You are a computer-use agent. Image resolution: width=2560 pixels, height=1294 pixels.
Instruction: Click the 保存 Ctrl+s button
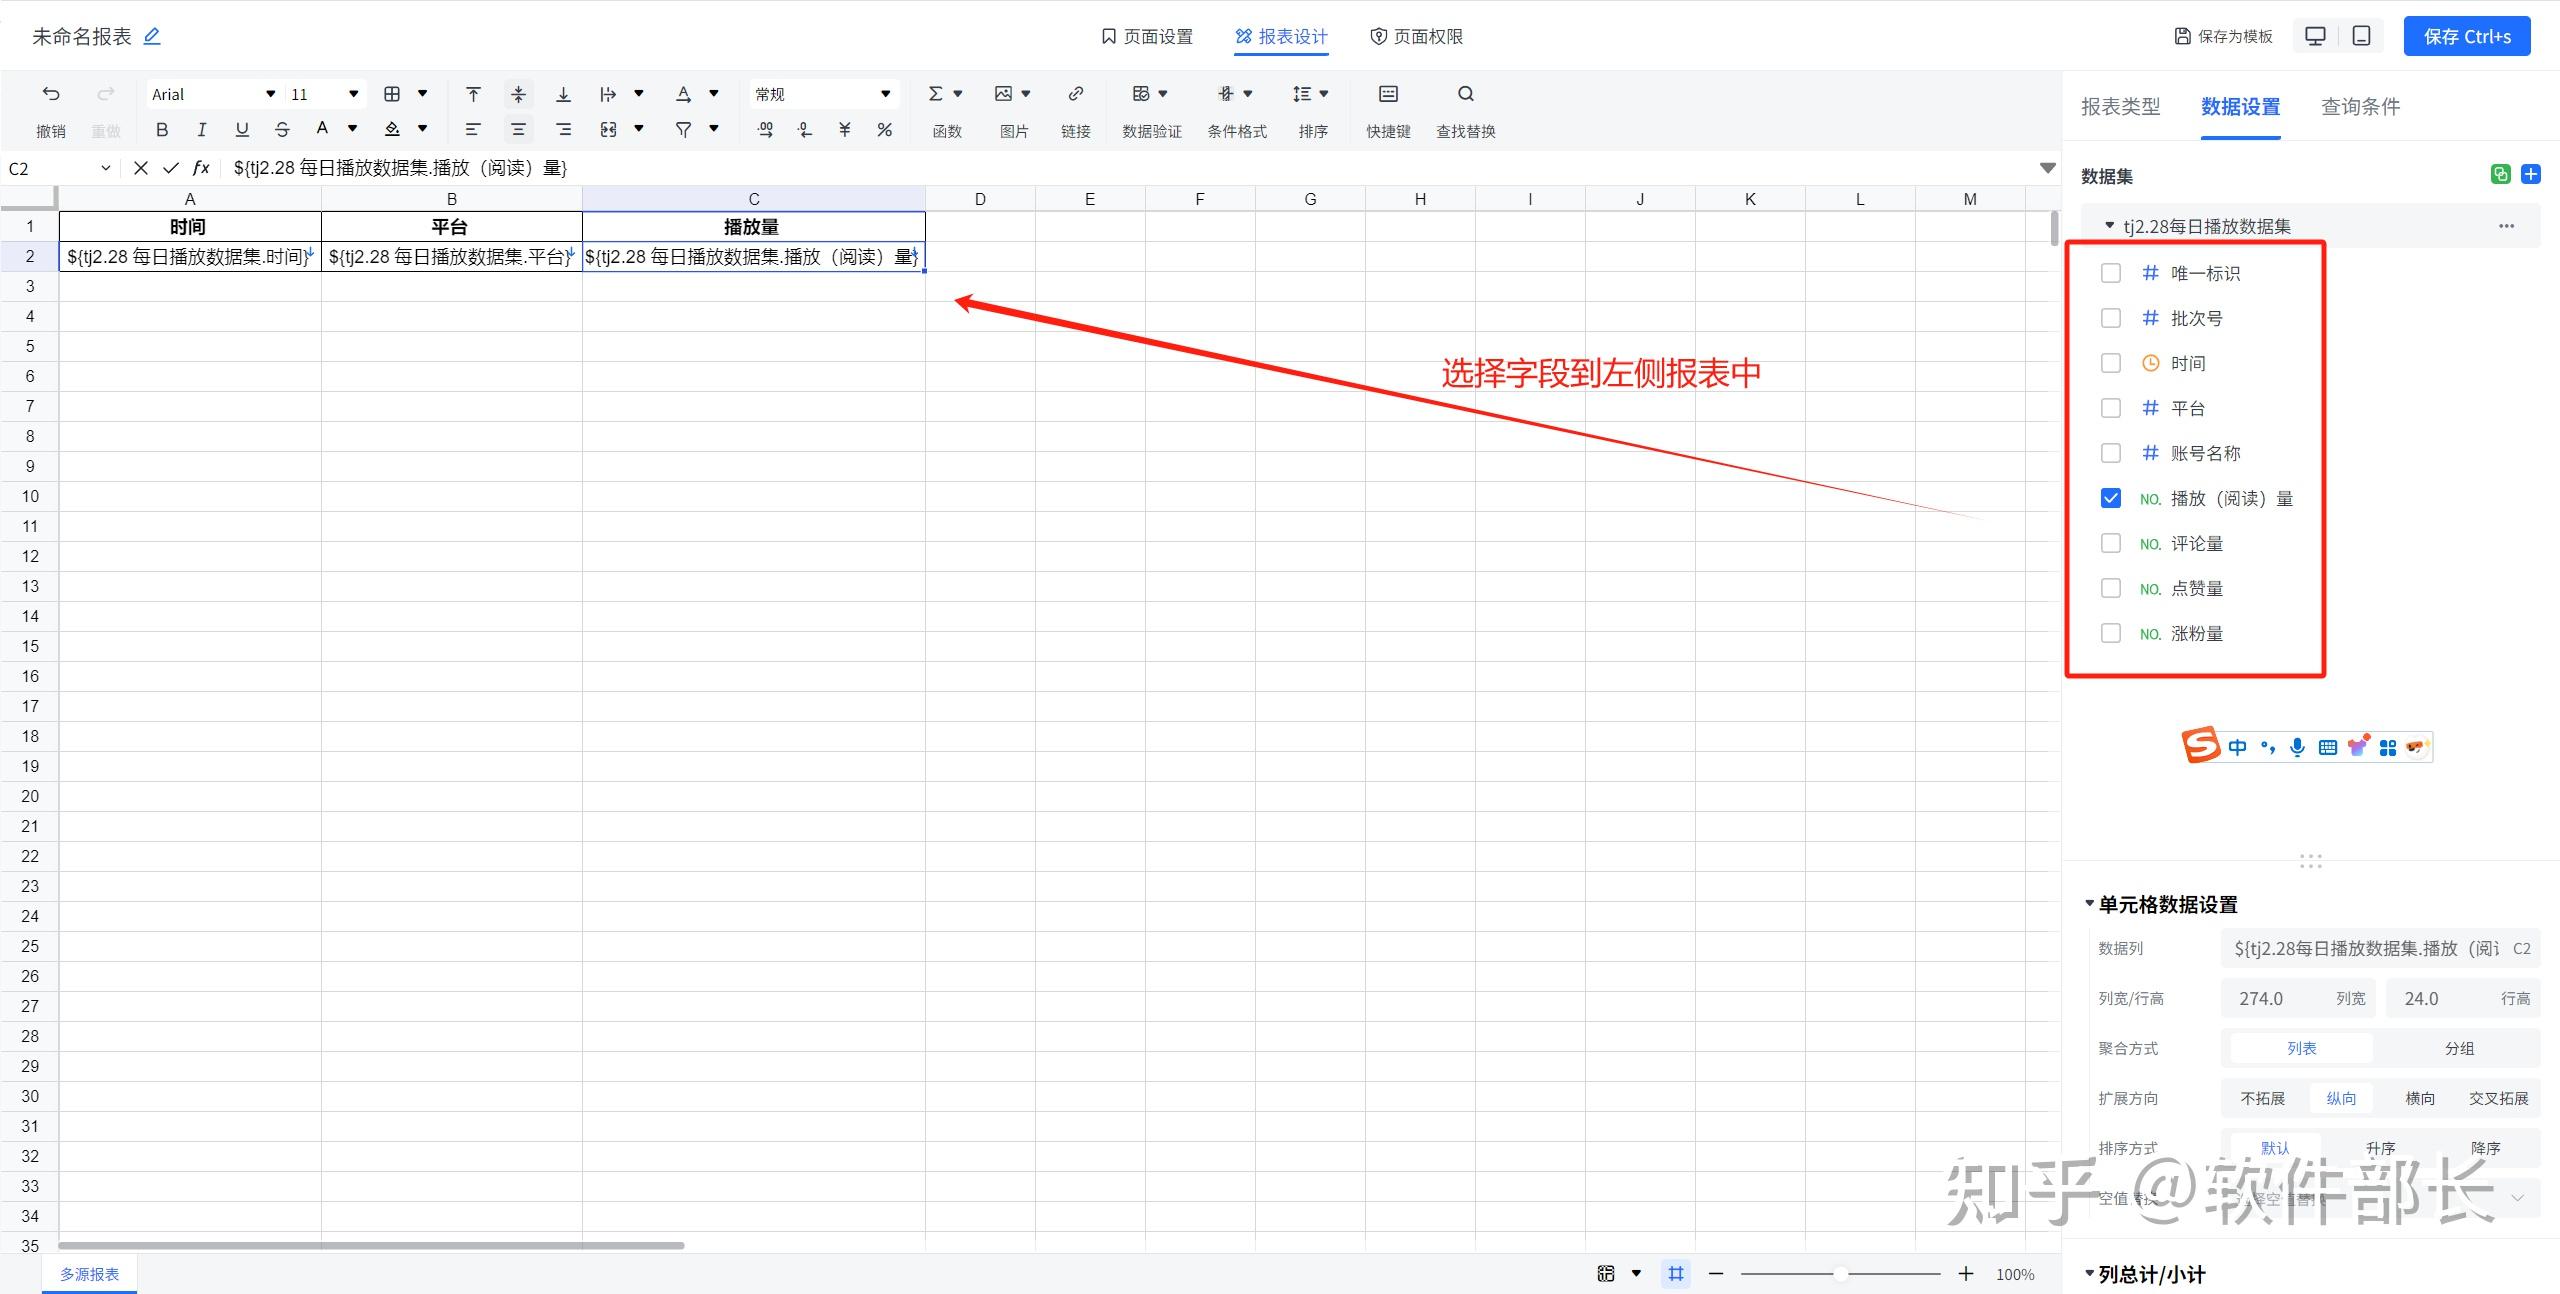(x=2467, y=36)
